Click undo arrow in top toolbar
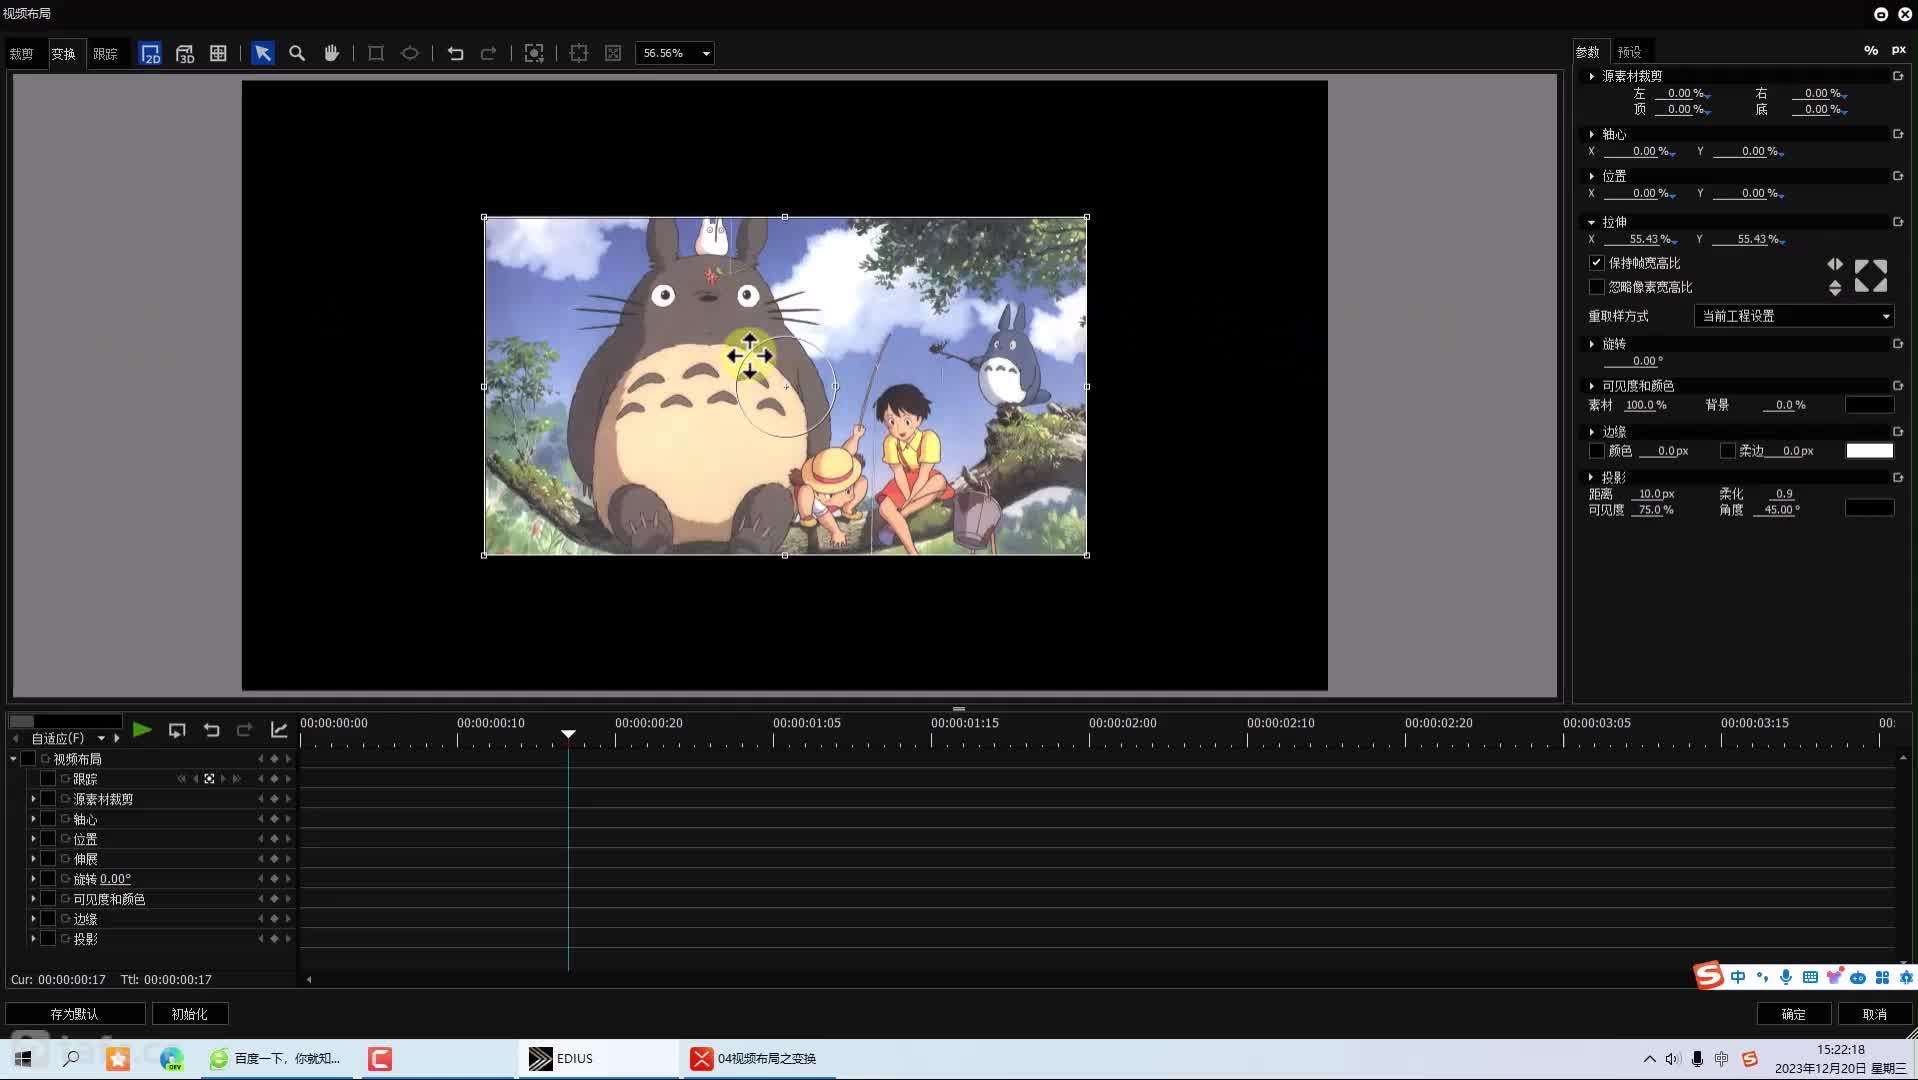 (455, 53)
